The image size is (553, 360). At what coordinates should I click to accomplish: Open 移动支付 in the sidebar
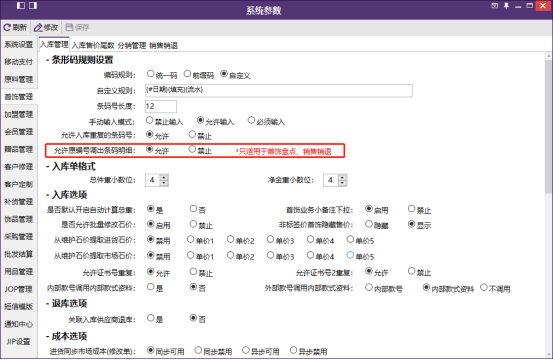[x=19, y=62]
